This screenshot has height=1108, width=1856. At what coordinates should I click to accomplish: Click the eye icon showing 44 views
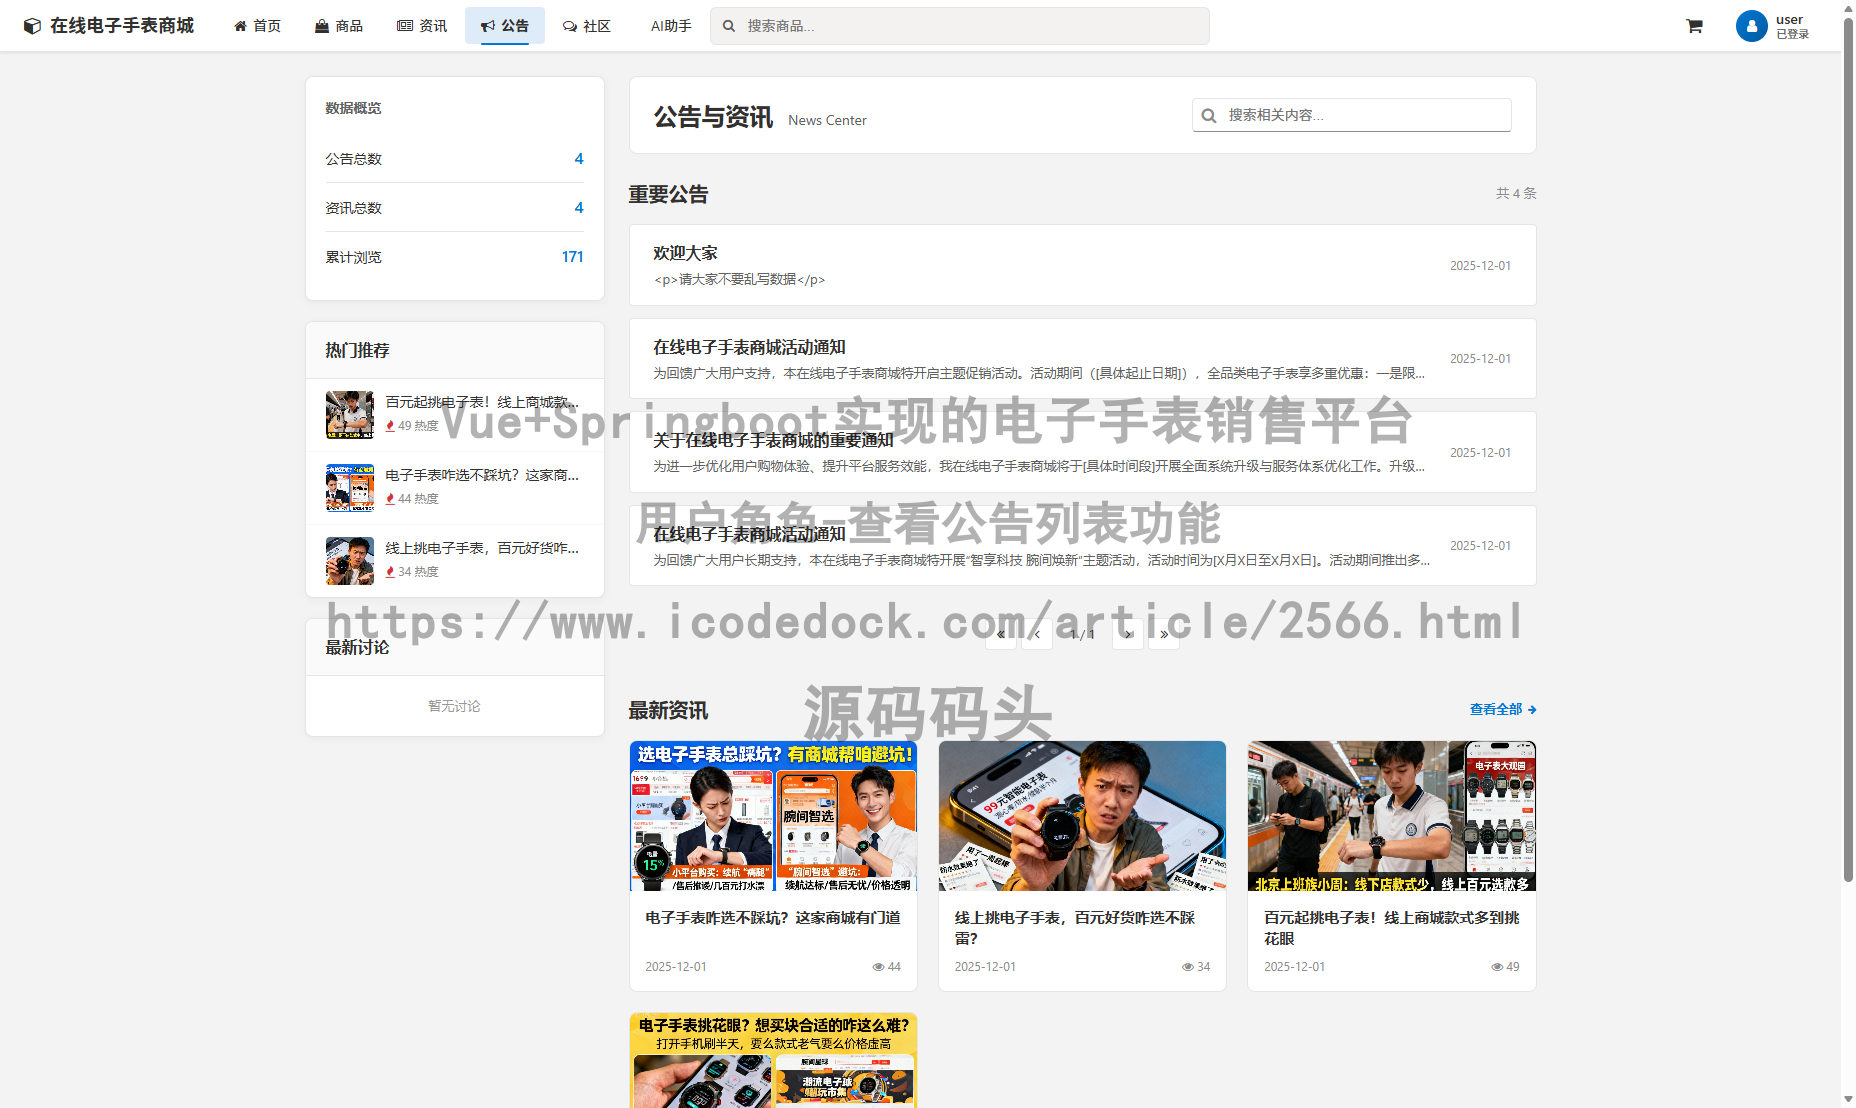tap(879, 966)
